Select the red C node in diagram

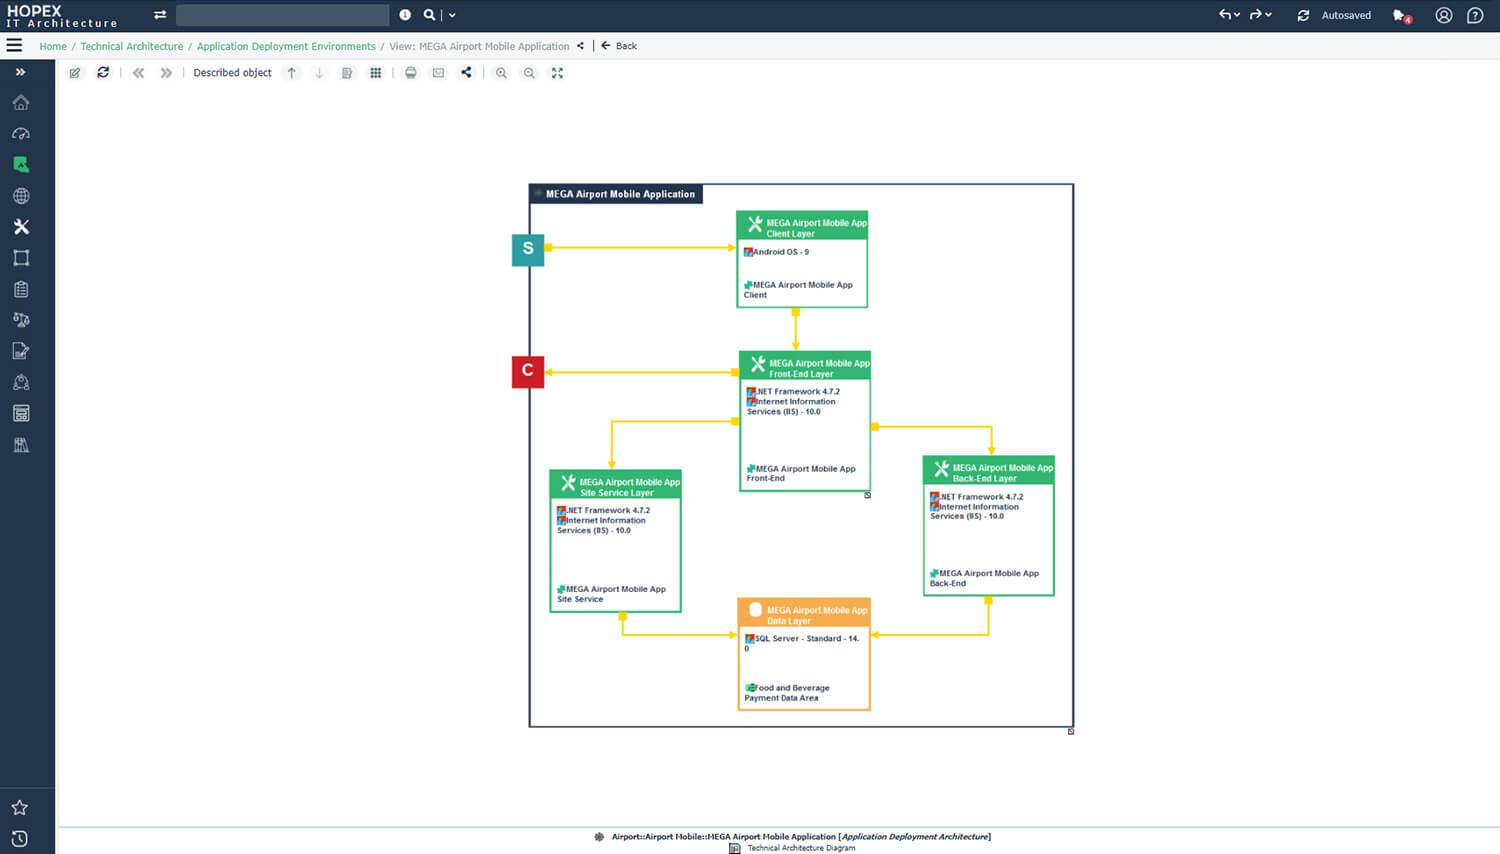pyautogui.click(x=527, y=371)
